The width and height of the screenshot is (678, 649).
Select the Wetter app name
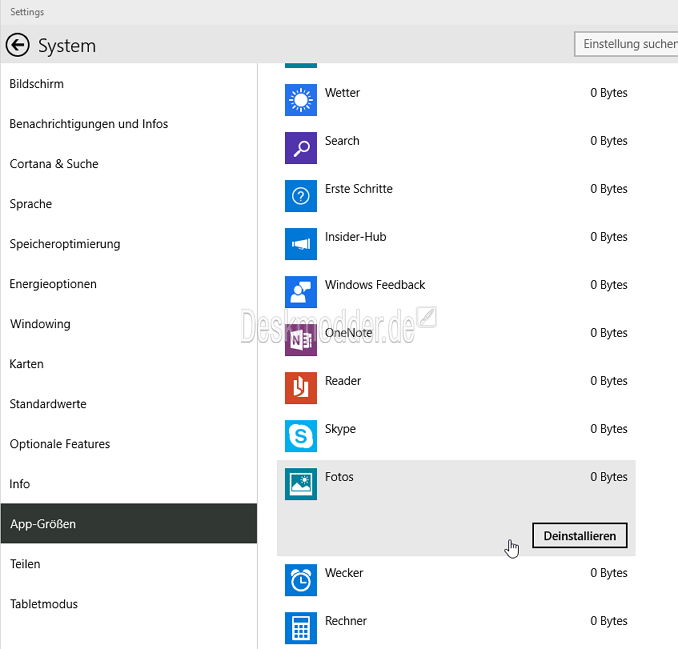click(342, 93)
